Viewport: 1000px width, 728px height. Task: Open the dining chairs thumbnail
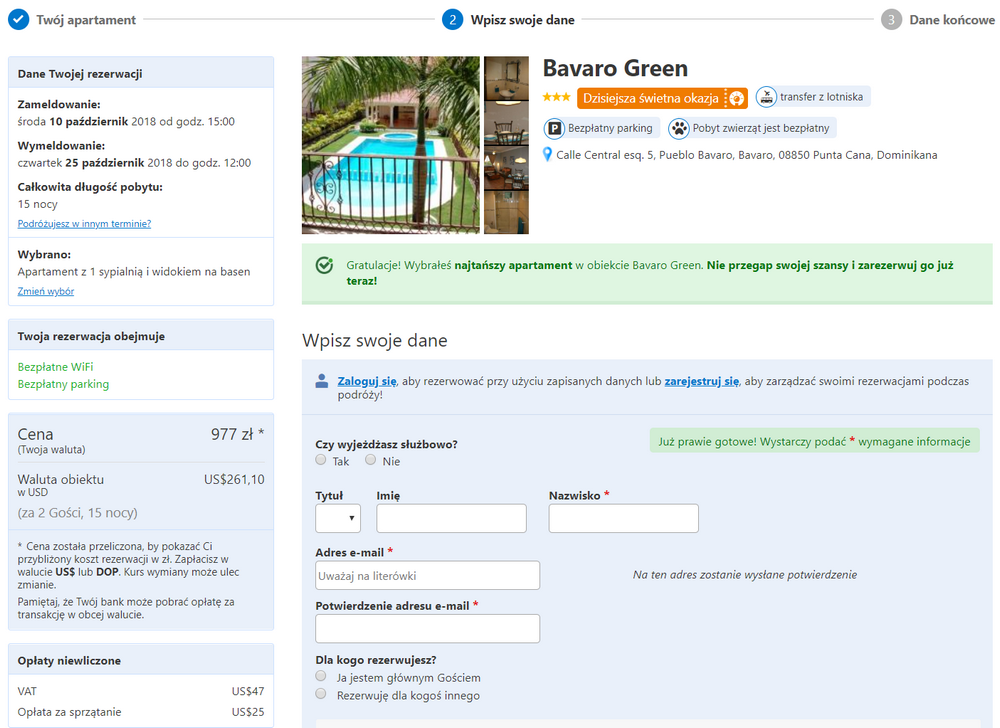506,123
